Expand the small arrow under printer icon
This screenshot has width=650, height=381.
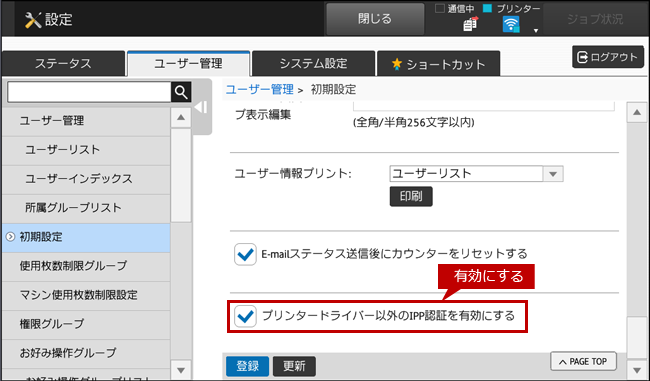(x=536, y=31)
